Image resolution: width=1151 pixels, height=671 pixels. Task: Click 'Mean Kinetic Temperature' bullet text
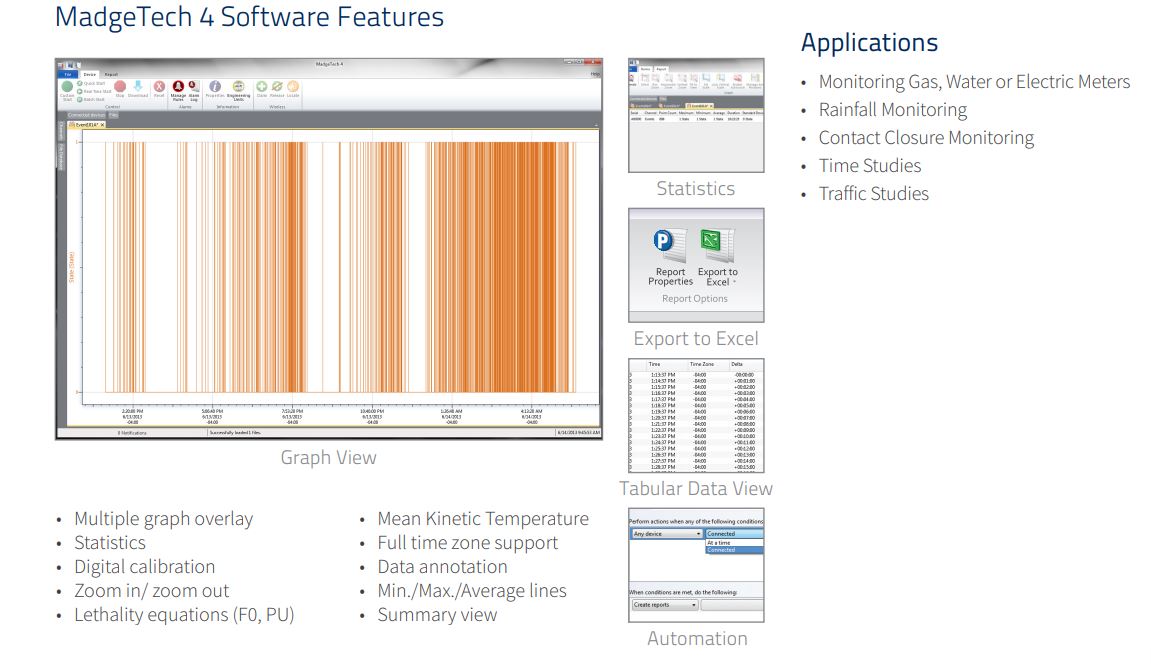(483, 518)
